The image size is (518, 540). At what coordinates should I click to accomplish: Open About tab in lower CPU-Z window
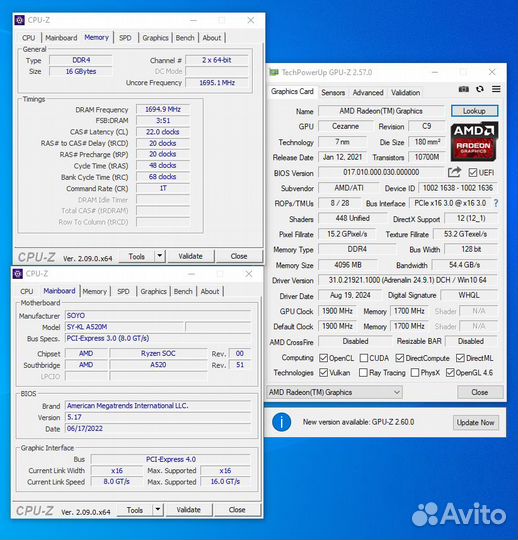point(210,291)
